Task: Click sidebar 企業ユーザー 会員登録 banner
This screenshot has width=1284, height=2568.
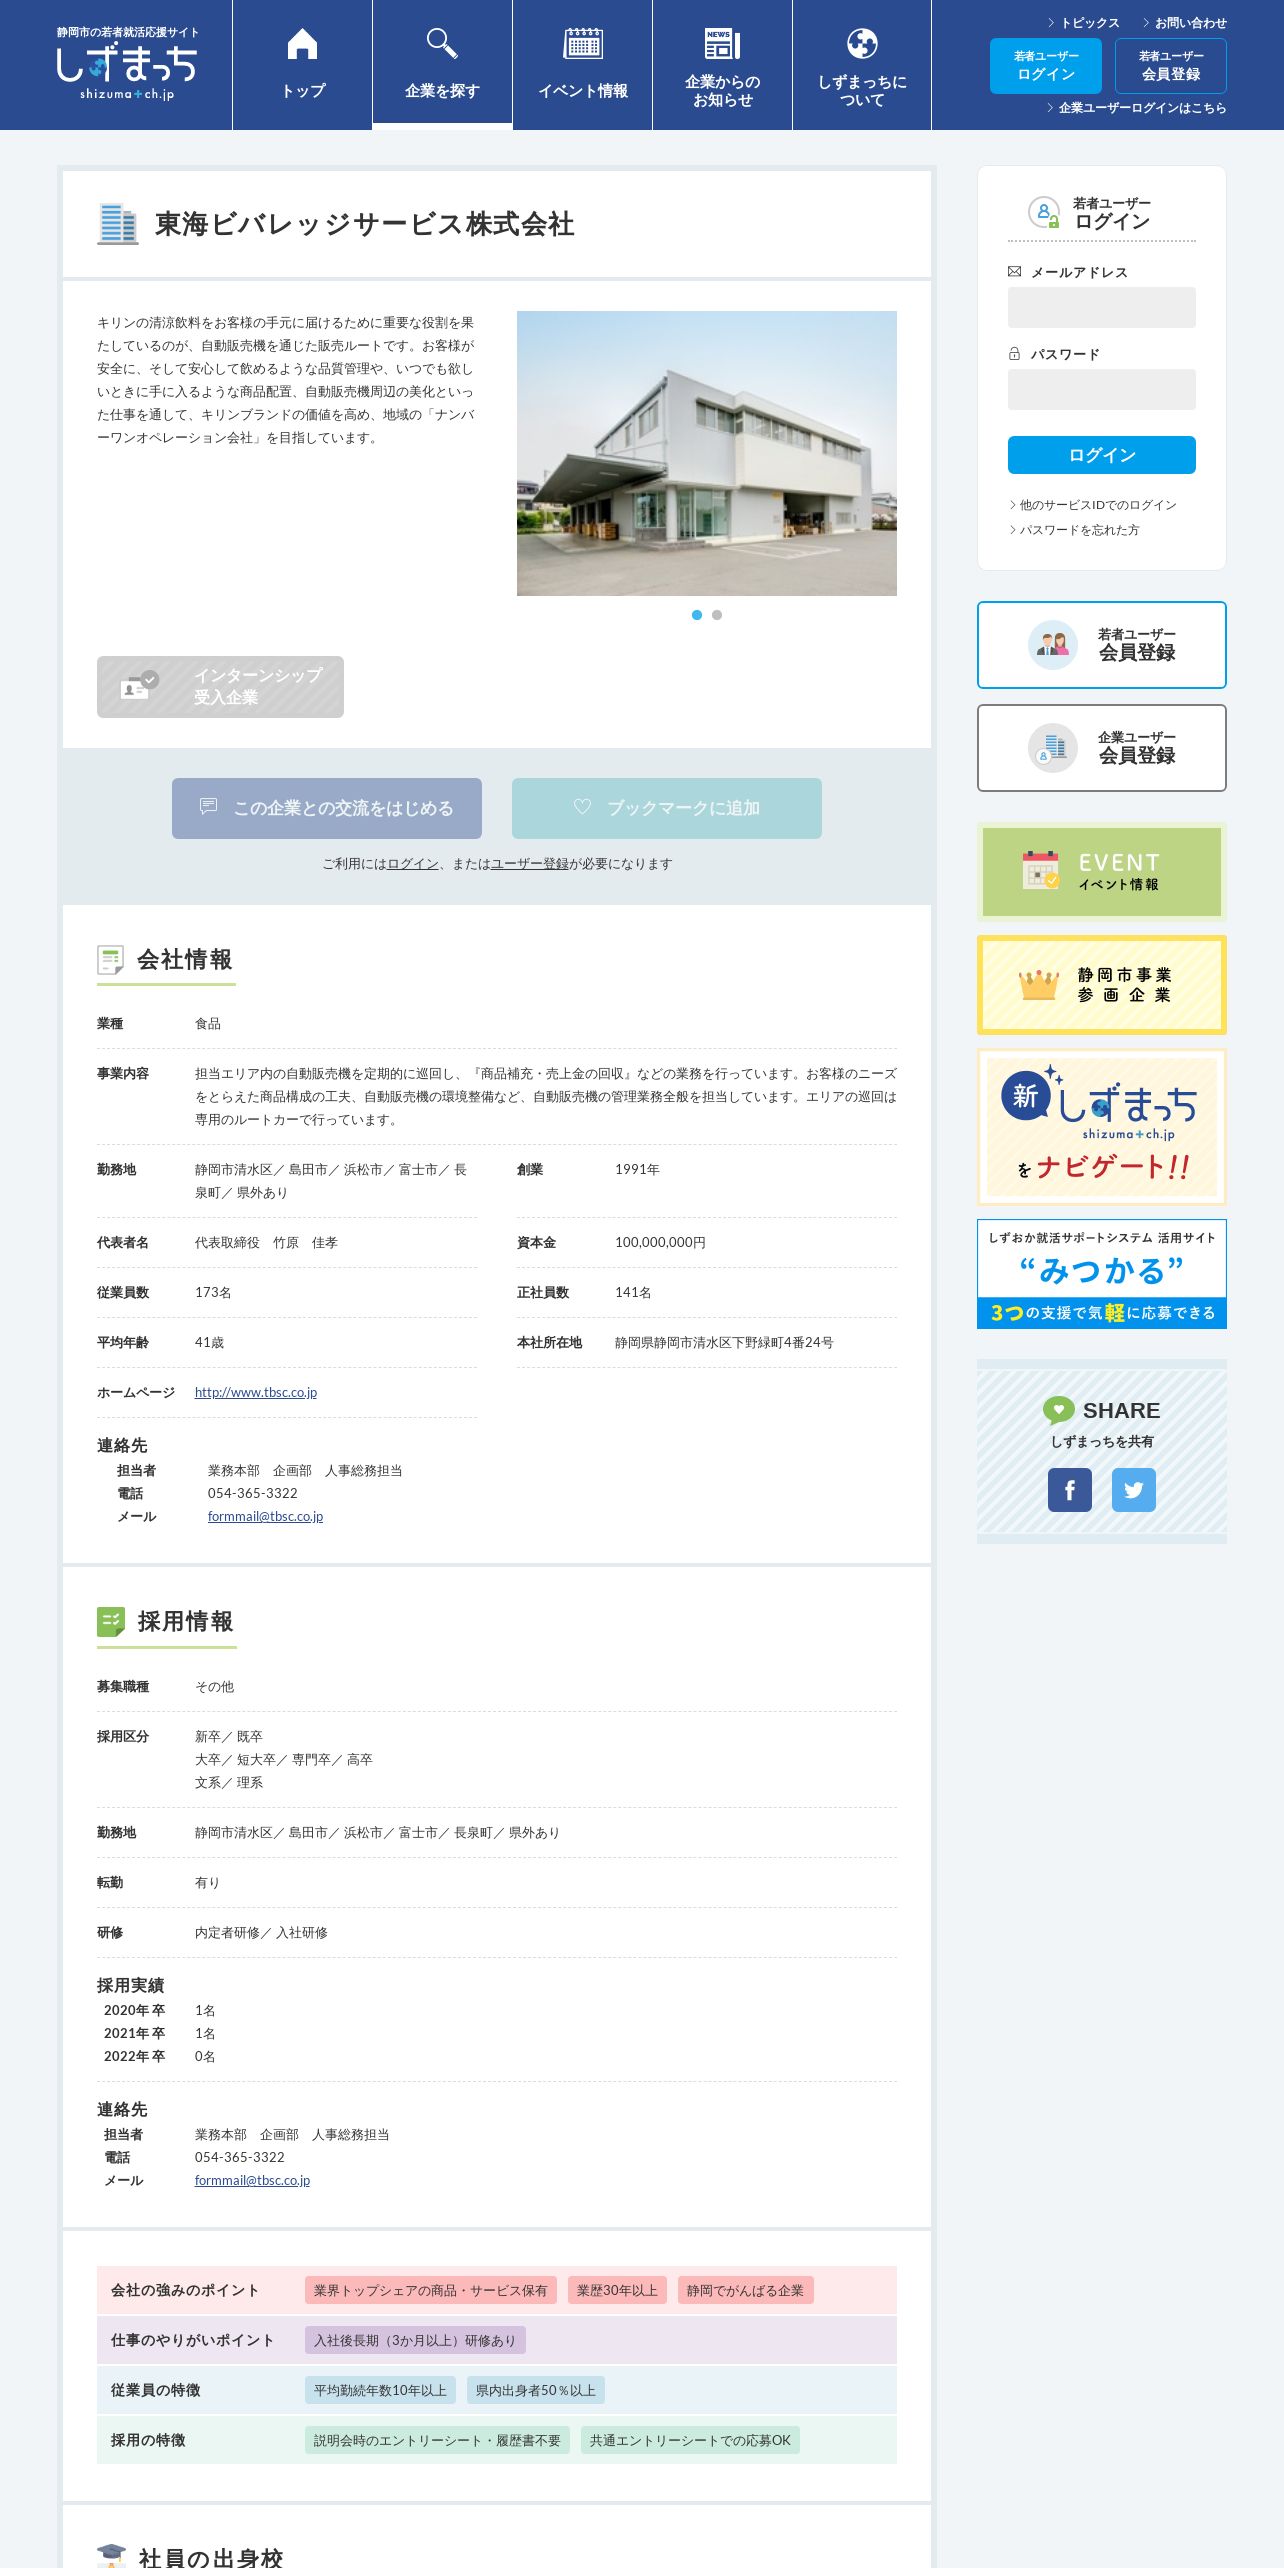Action: pyautogui.click(x=1102, y=748)
